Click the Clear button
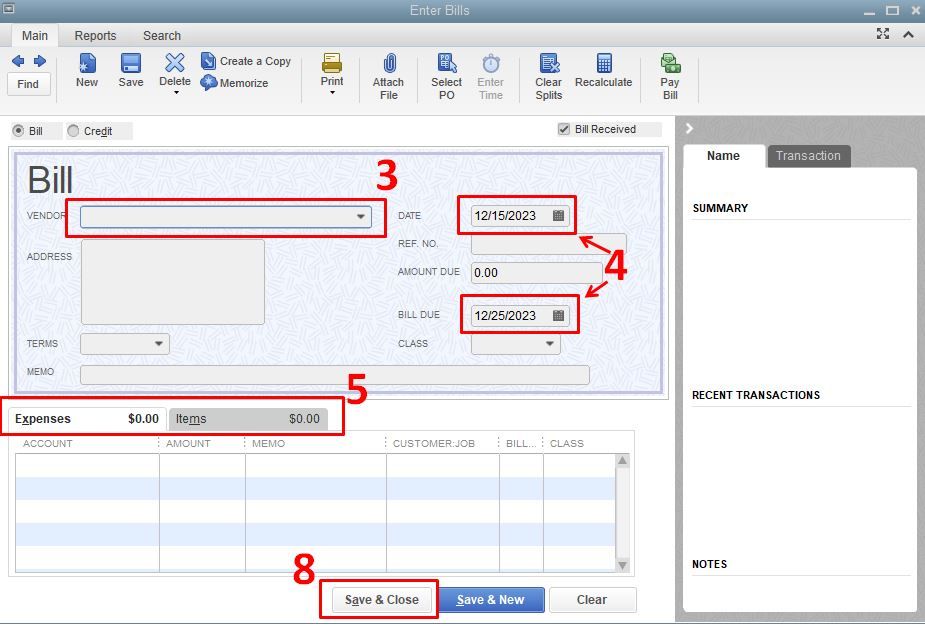 (x=592, y=599)
